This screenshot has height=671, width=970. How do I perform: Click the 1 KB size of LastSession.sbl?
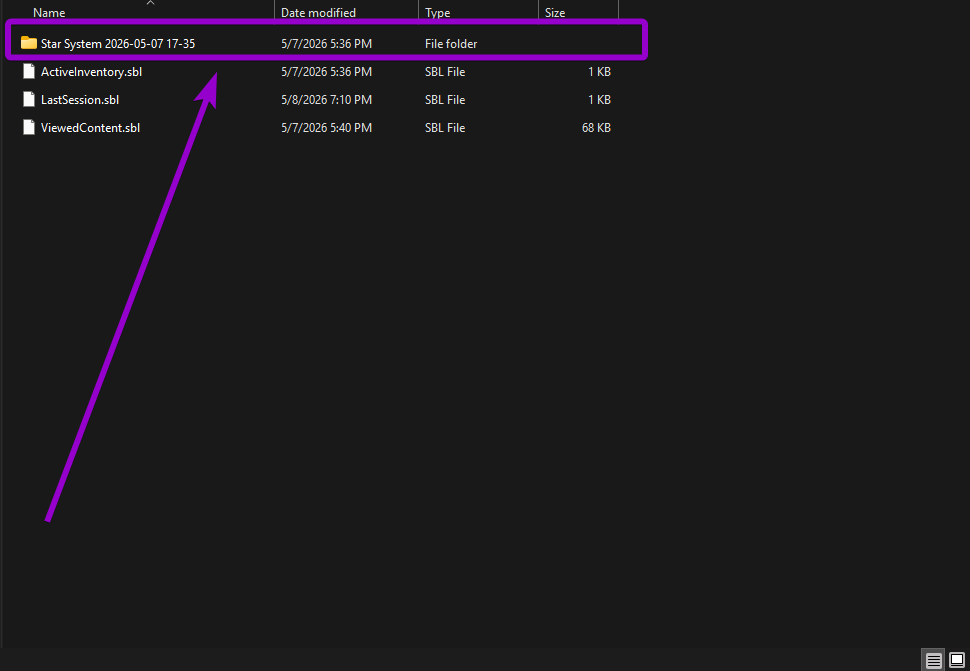(x=599, y=100)
